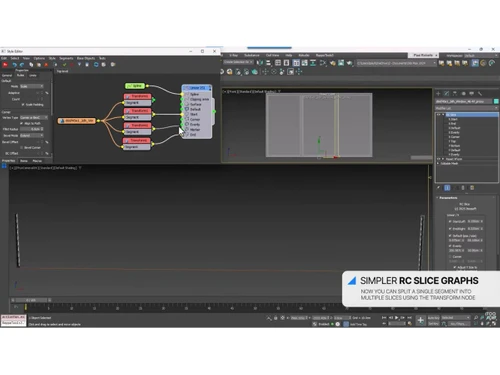500x375 pixels.
Task: Click the Fillet Radius value field
Action: [30, 129]
